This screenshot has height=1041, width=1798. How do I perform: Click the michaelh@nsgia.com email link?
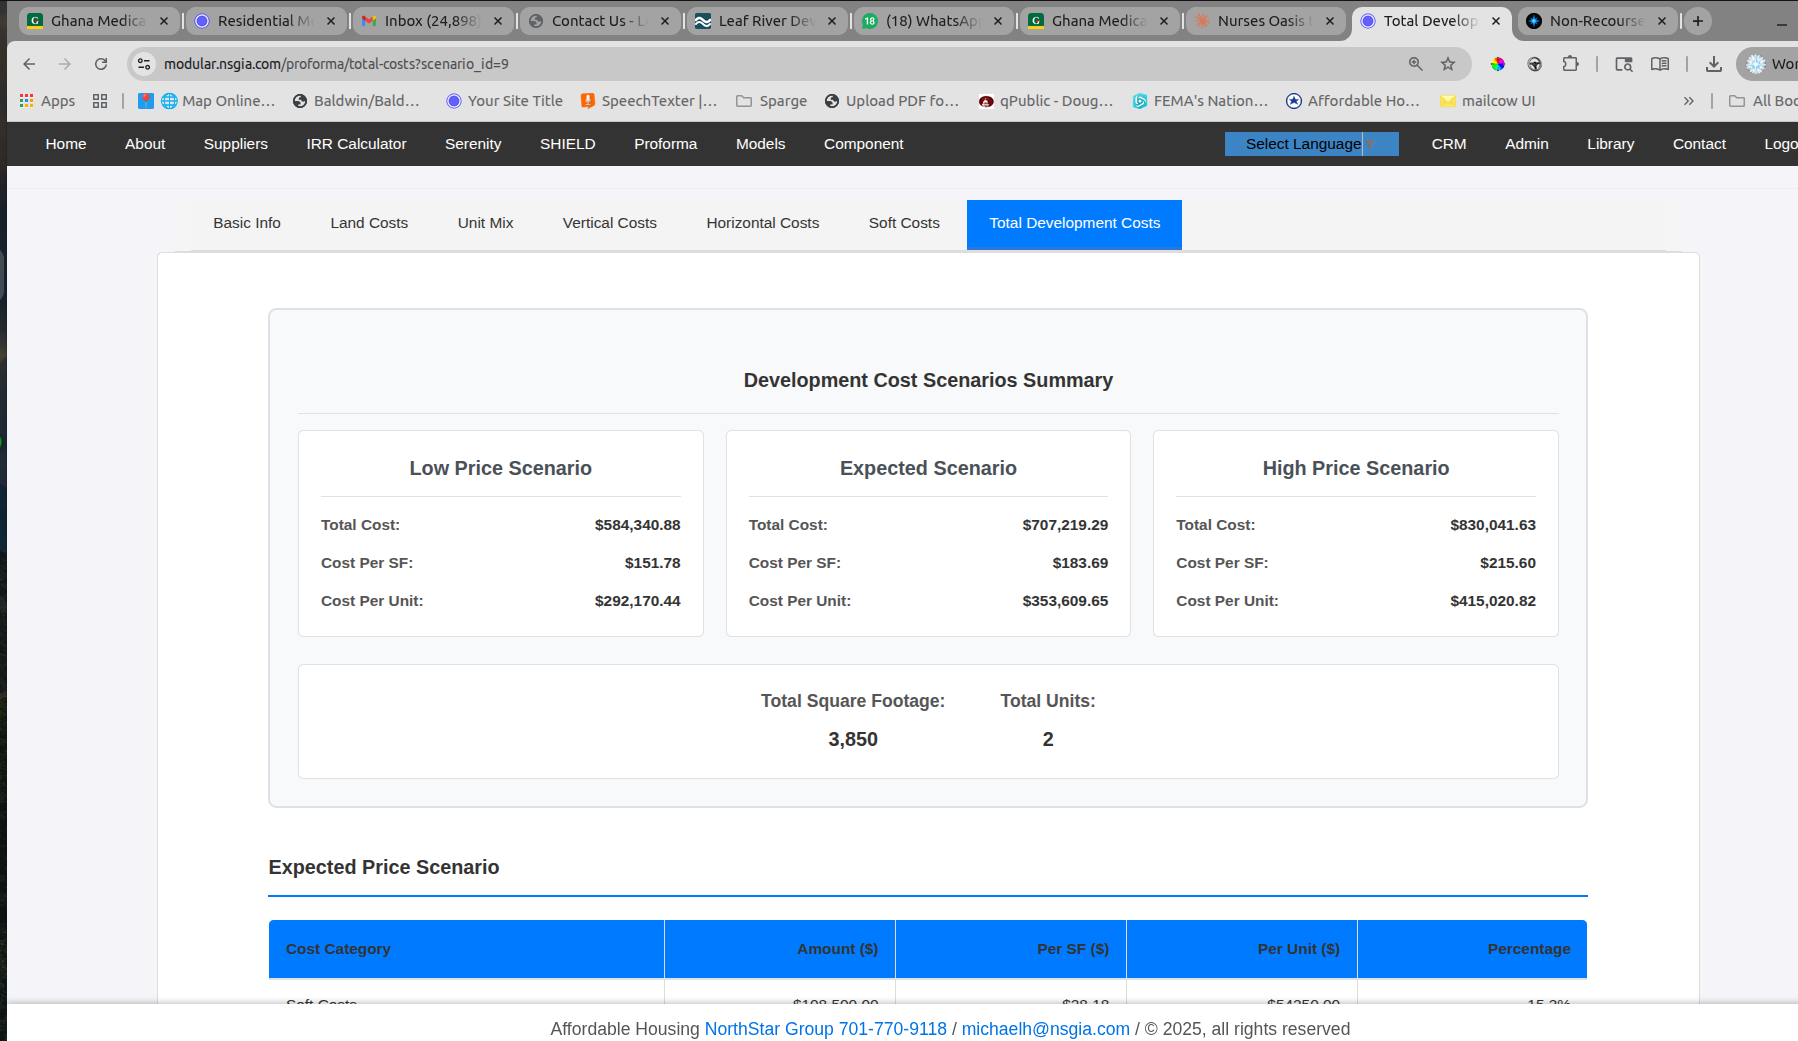click(1045, 1029)
